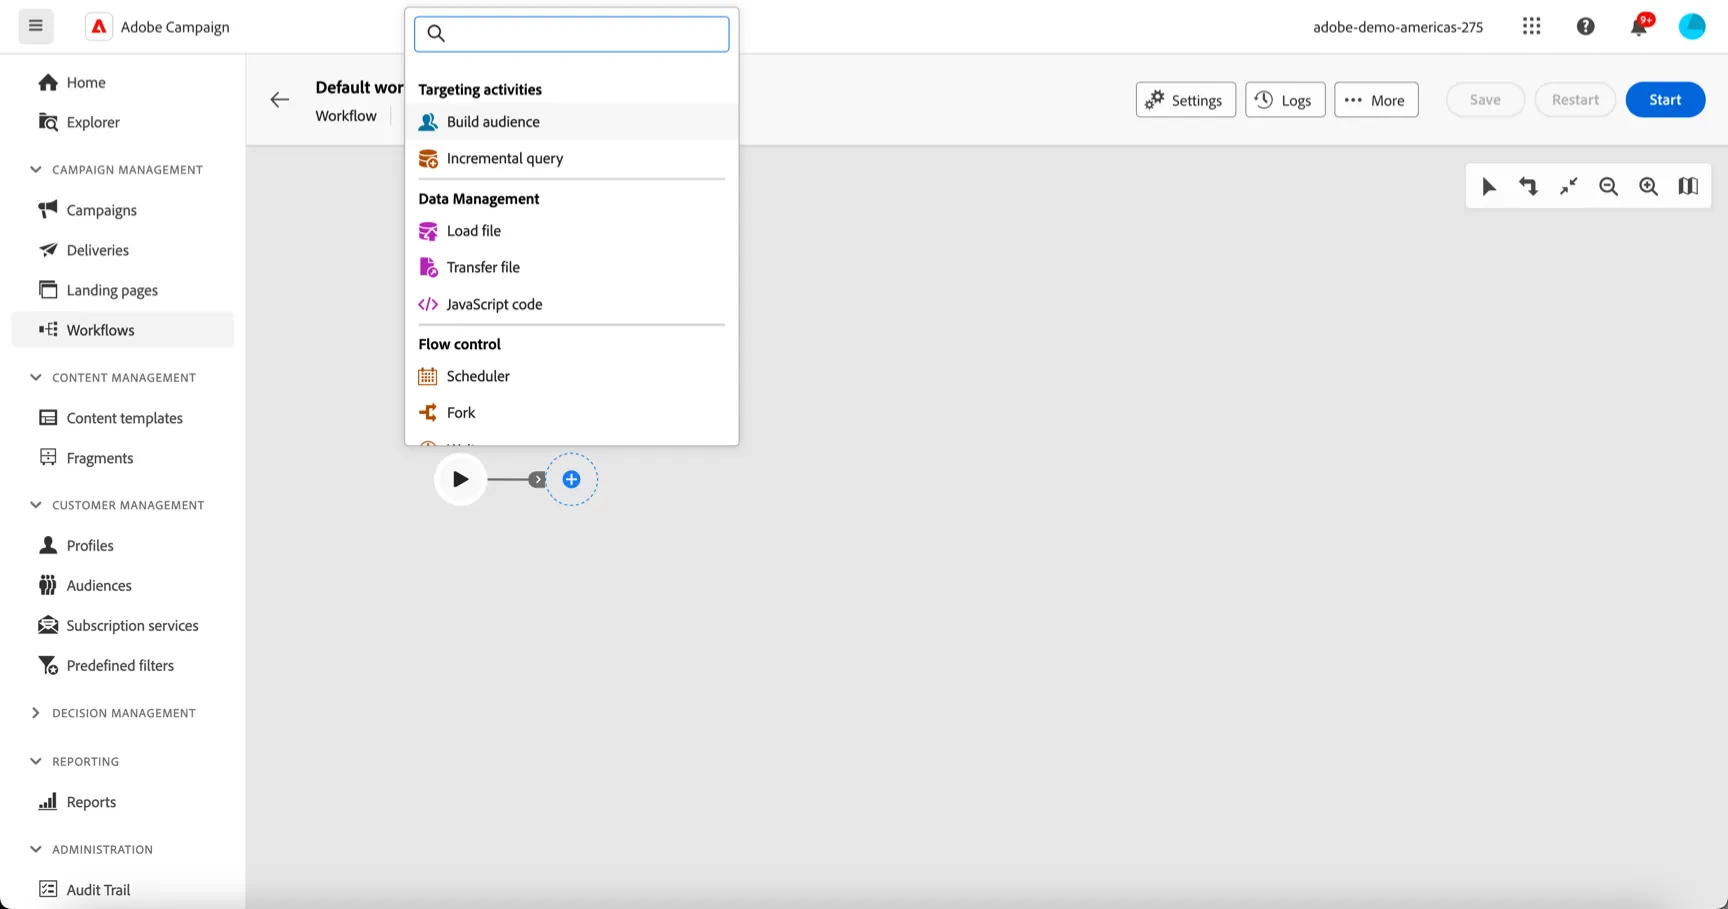Image resolution: width=1728 pixels, height=909 pixels.
Task: Open the user profile avatar
Action: point(1691,27)
